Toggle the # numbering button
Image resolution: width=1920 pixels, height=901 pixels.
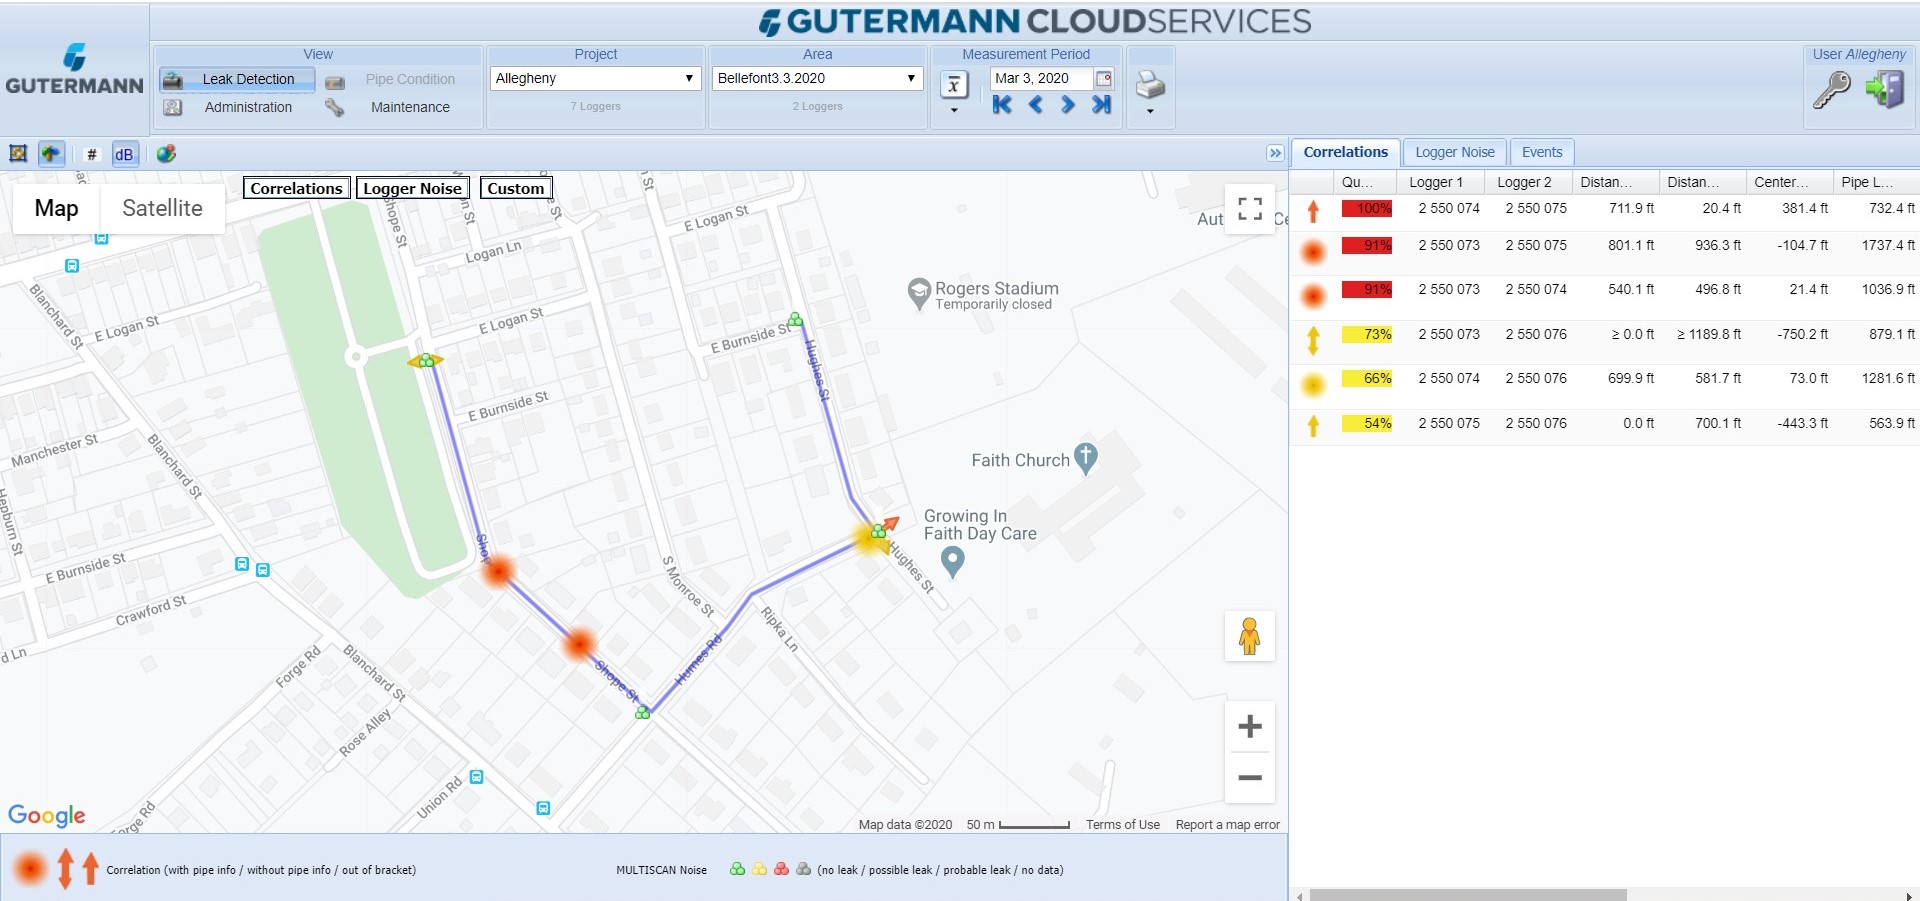(x=92, y=154)
